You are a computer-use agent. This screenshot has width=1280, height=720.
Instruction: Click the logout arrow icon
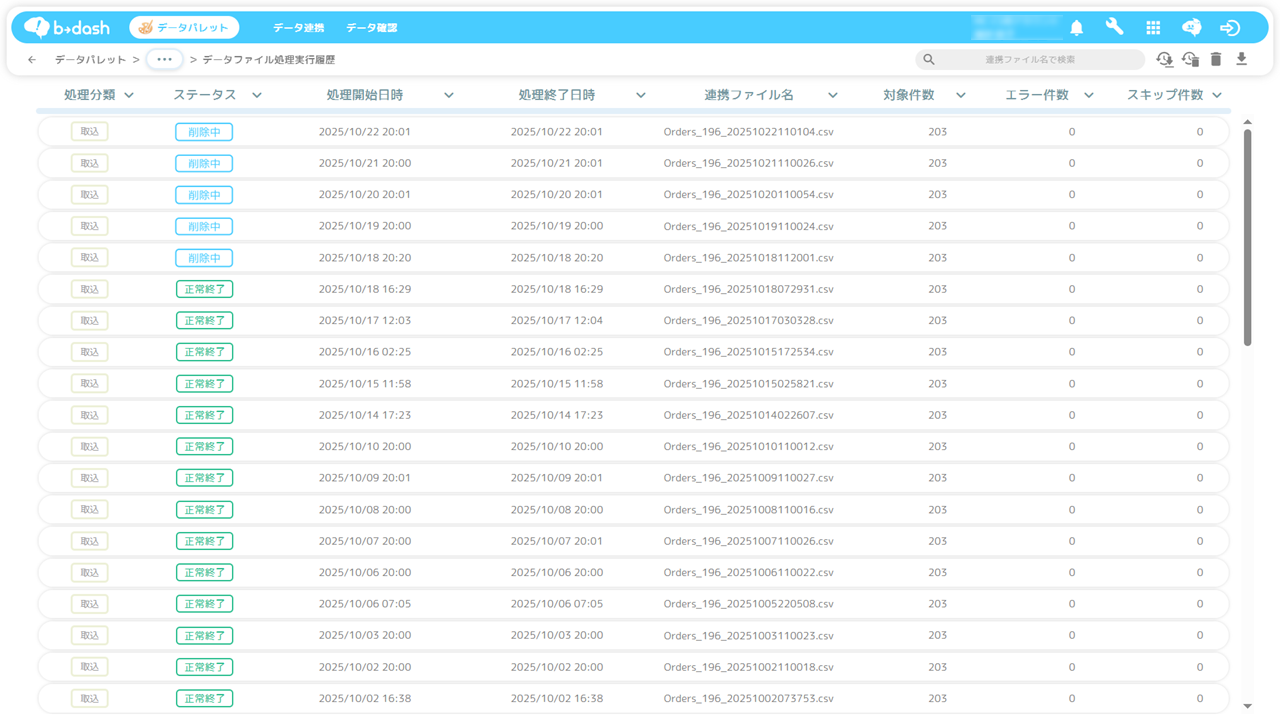1230,28
